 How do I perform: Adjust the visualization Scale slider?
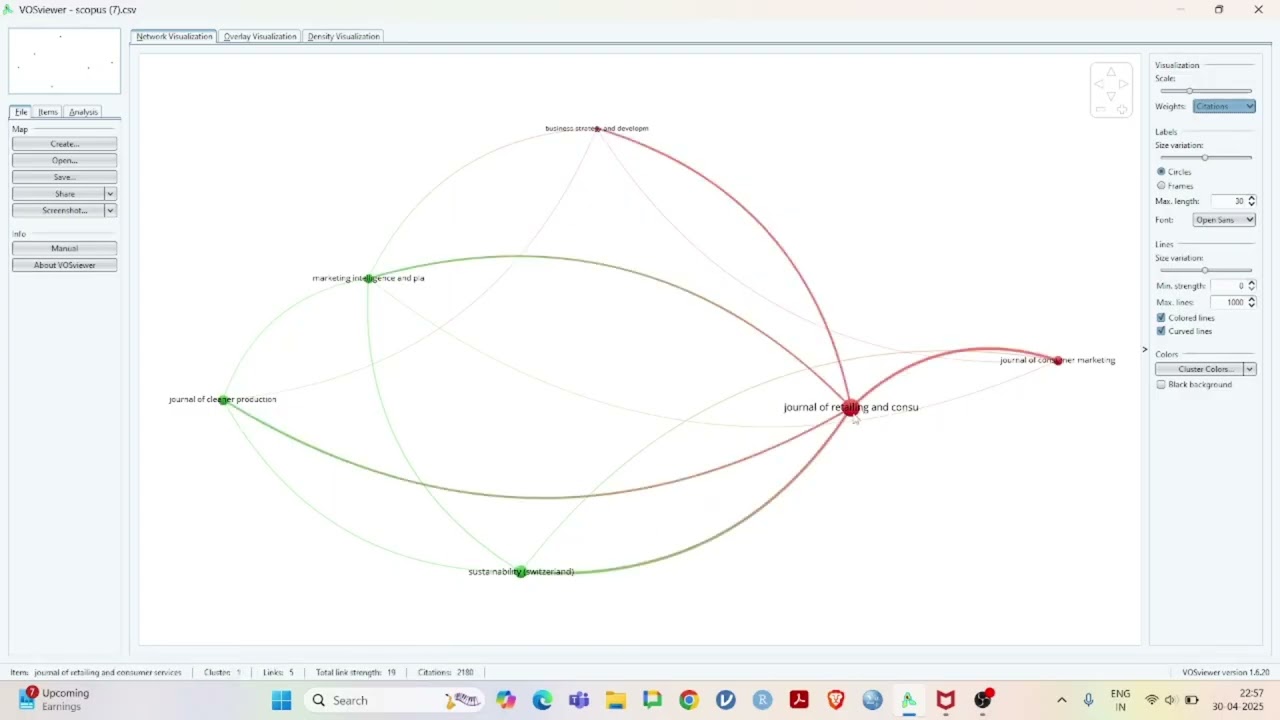[x=1206, y=91]
